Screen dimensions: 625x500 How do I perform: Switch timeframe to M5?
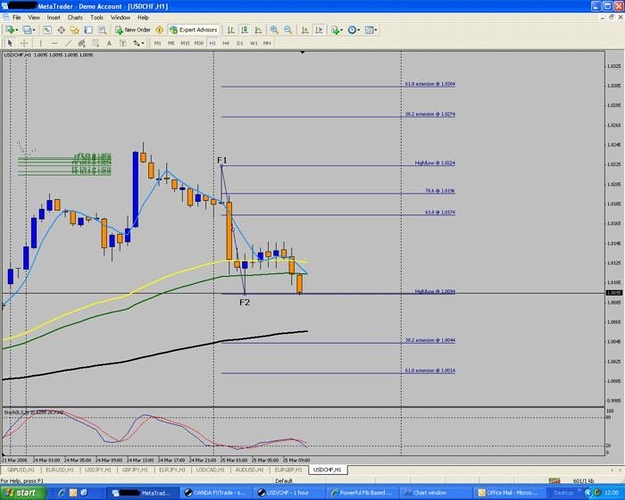click(171, 43)
